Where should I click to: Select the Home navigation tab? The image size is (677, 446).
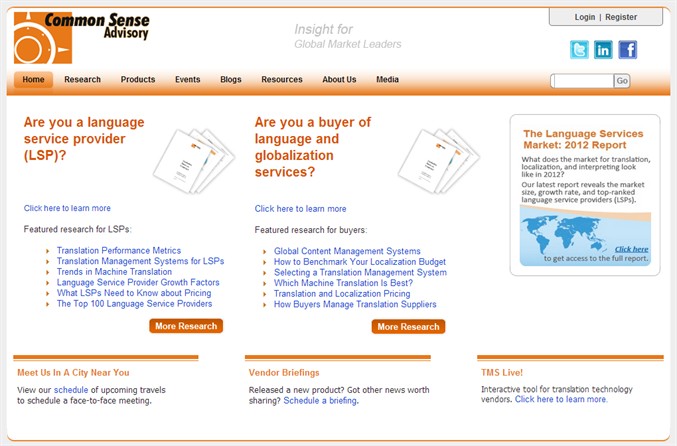[x=33, y=80]
